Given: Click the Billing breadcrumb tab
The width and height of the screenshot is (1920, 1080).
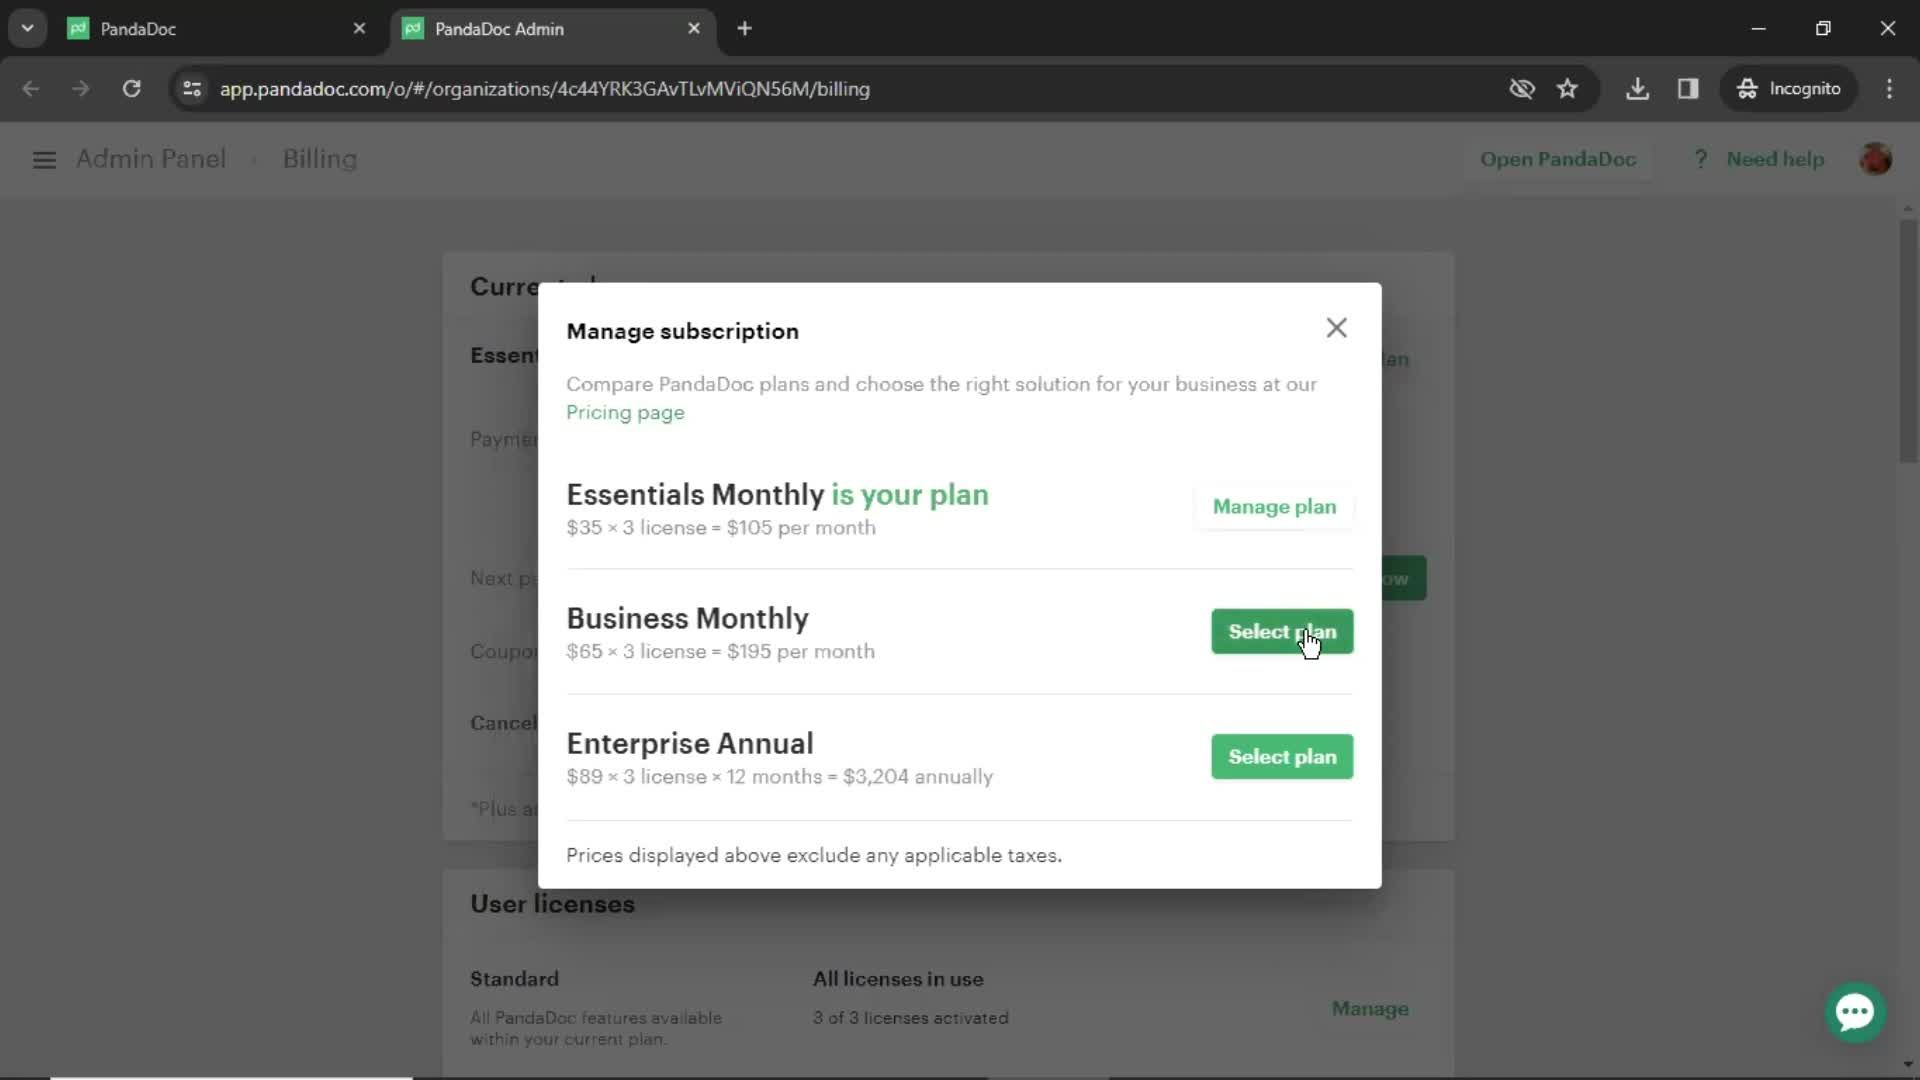Looking at the screenshot, I should [319, 158].
